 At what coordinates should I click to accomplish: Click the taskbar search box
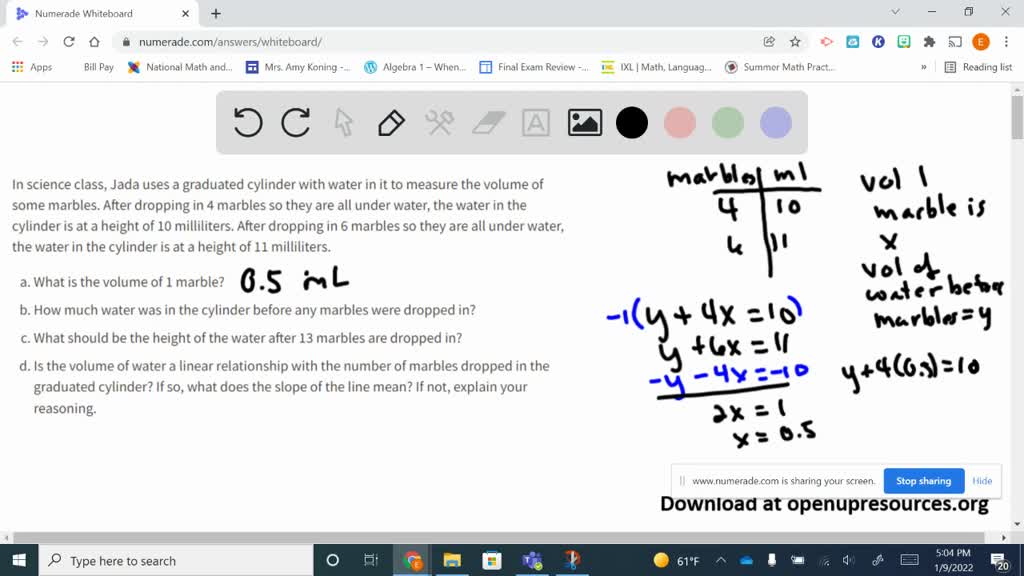[x=176, y=560]
